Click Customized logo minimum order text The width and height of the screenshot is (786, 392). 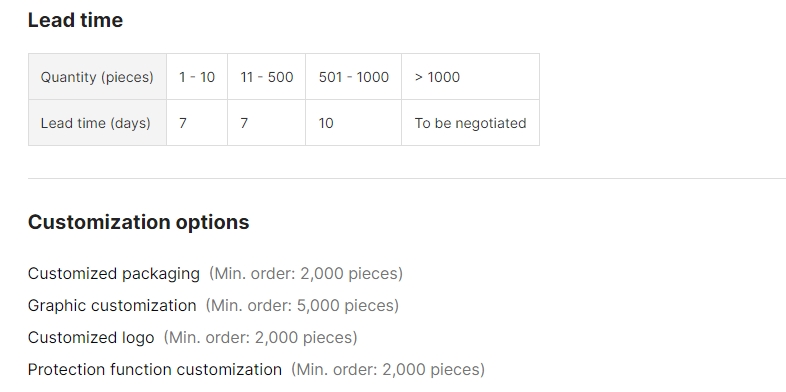(261, 338)
